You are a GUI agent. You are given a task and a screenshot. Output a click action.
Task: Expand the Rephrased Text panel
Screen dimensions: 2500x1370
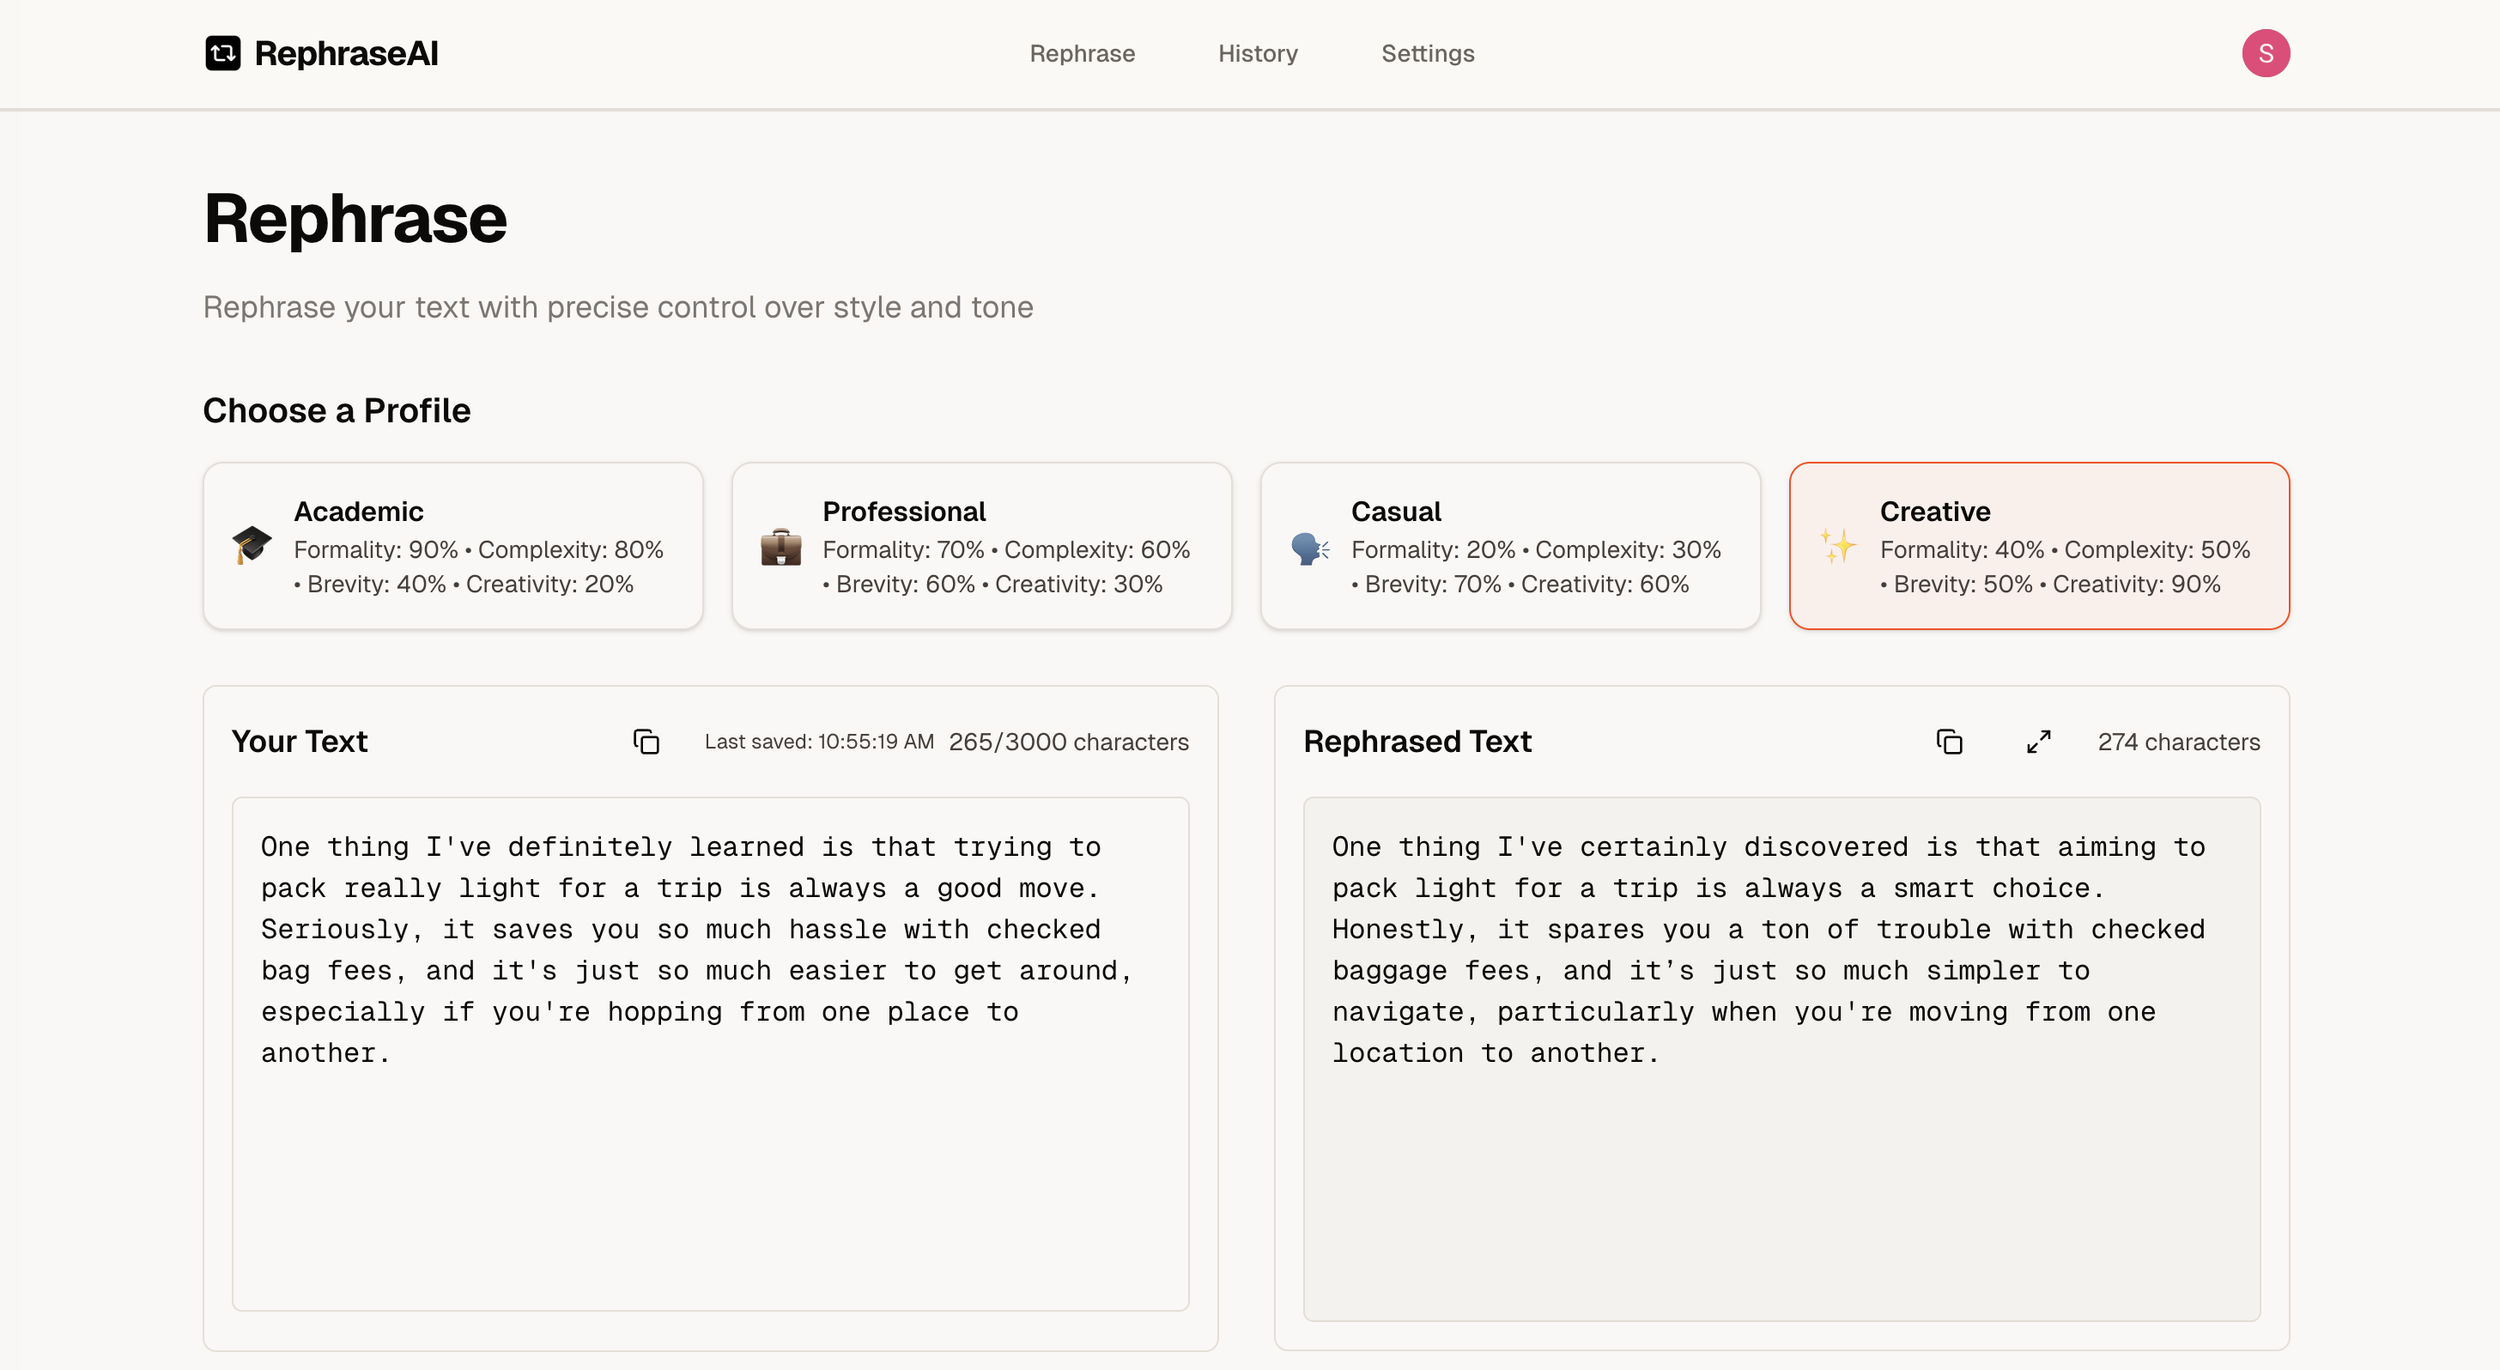2038,742
